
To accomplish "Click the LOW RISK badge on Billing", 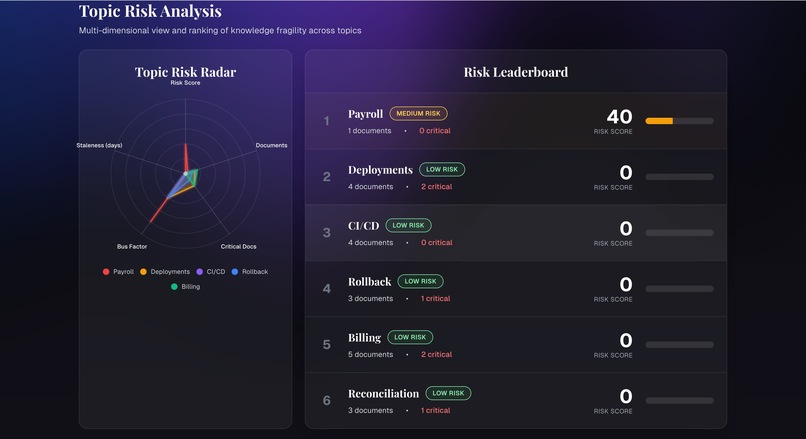I will [x=410, y=337].
